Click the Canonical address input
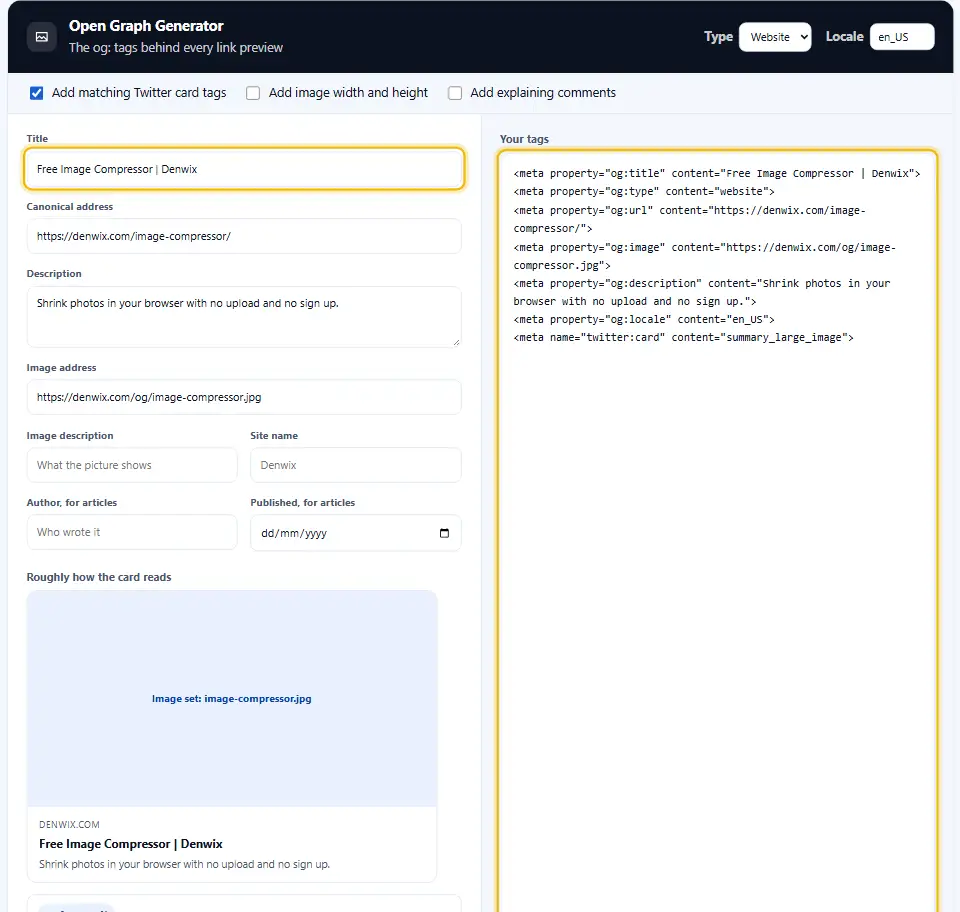 coord(244,236)
